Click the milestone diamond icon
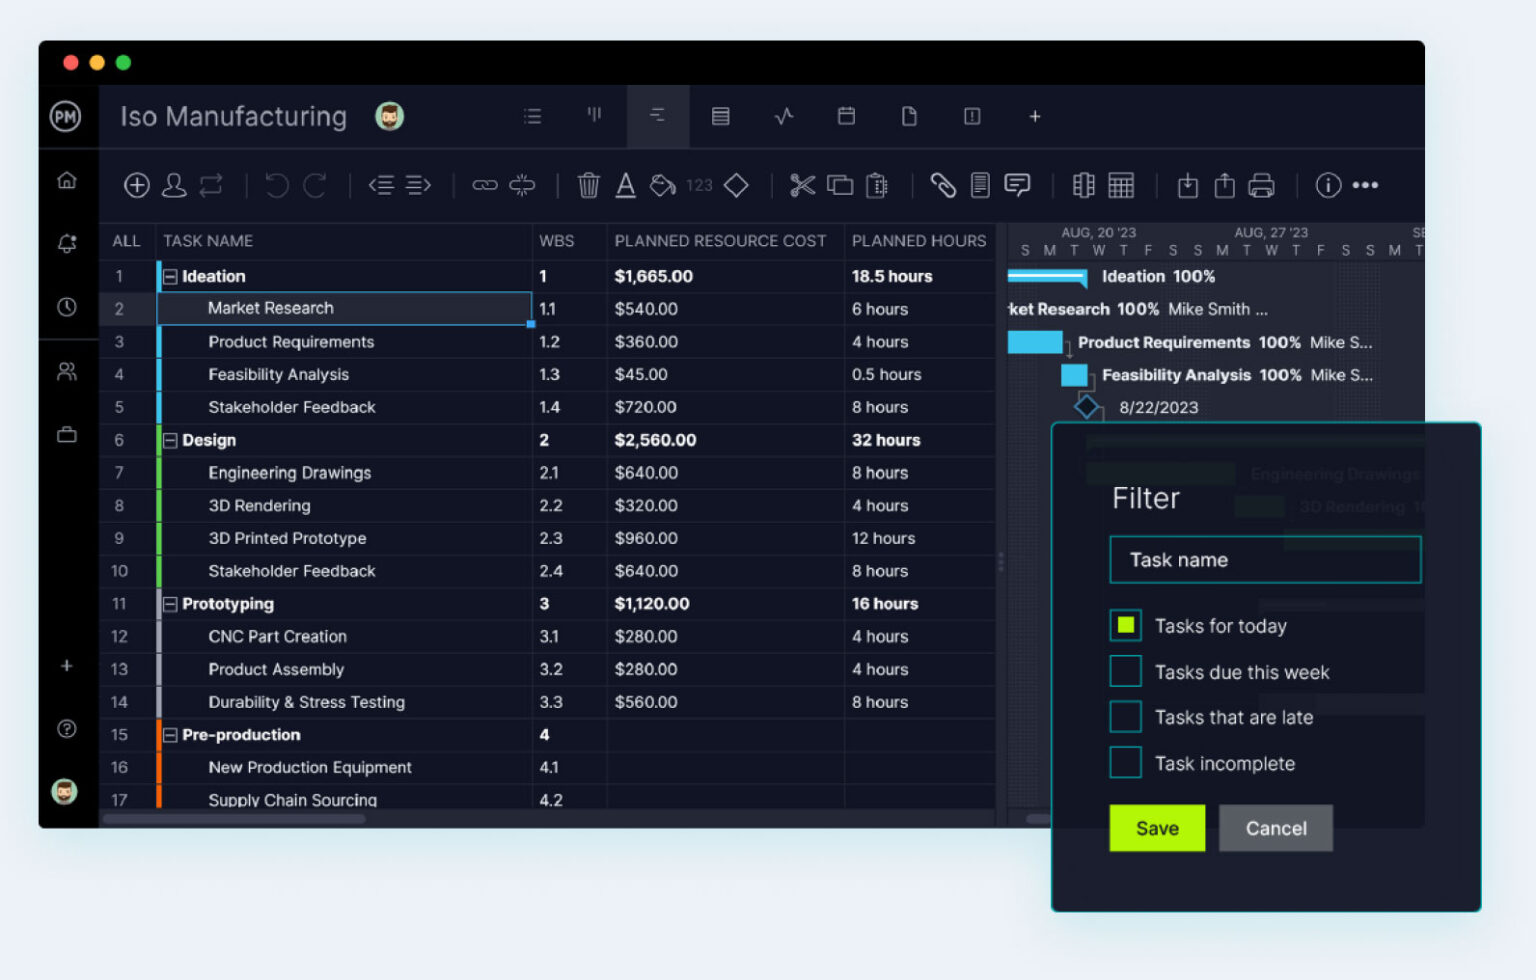The width and height of the screenshot is (1536, 980). point(737,185)
